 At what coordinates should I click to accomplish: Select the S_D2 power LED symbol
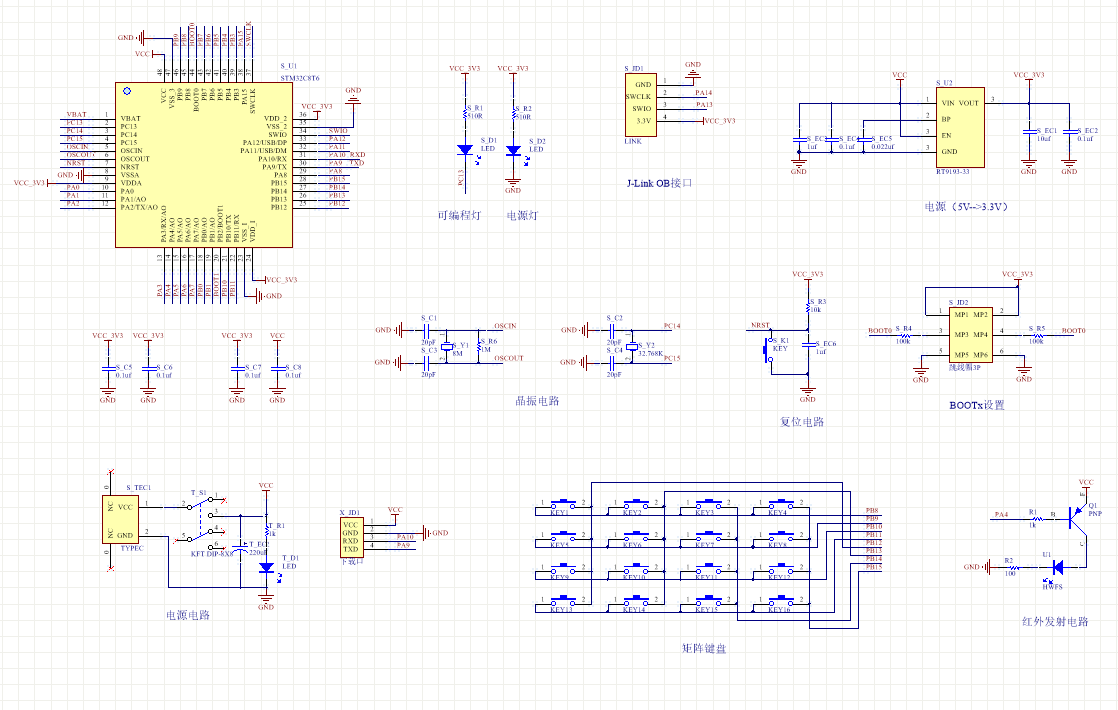pyautogui.click(x=513, y=150)
